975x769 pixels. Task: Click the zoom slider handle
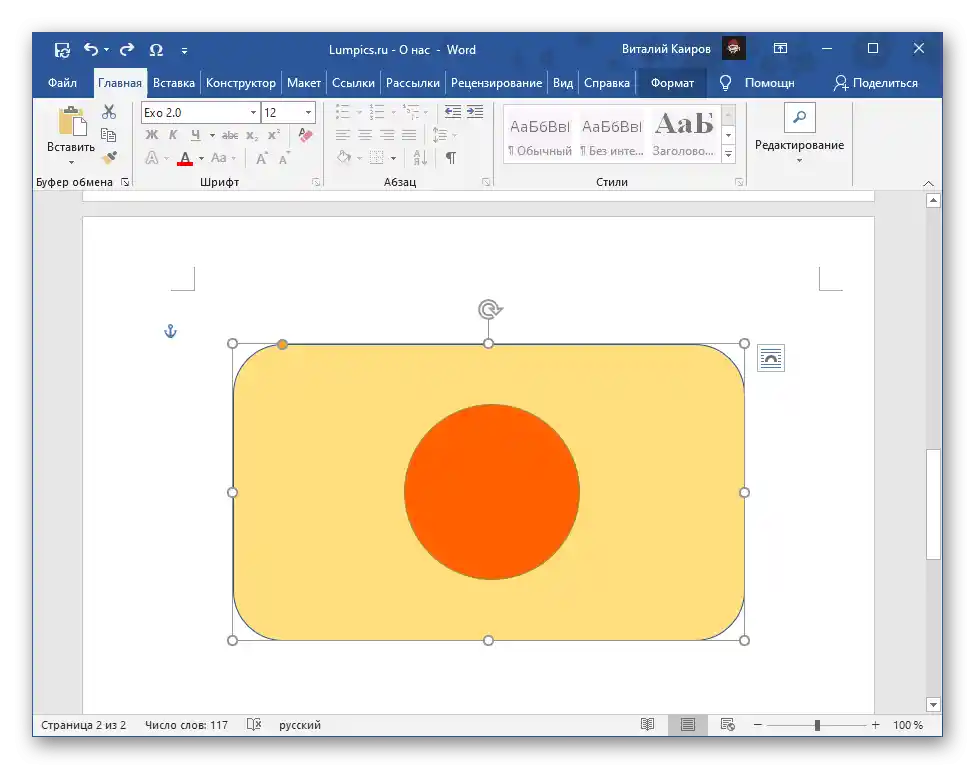[x=817, y=725]
